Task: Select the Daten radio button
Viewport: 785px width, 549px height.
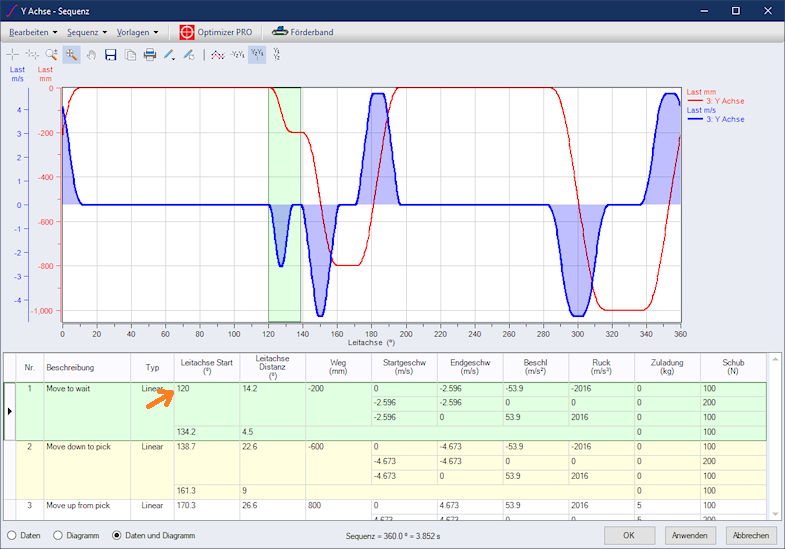Action: pyautogui.click(x=13, y=536)
